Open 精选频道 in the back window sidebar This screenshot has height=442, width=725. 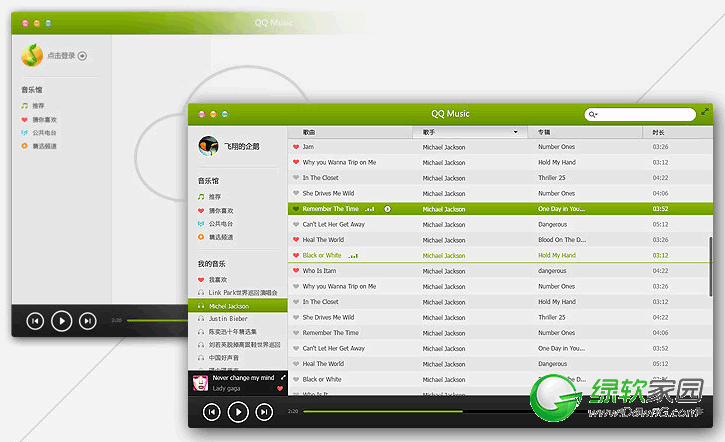pos(44,146)
